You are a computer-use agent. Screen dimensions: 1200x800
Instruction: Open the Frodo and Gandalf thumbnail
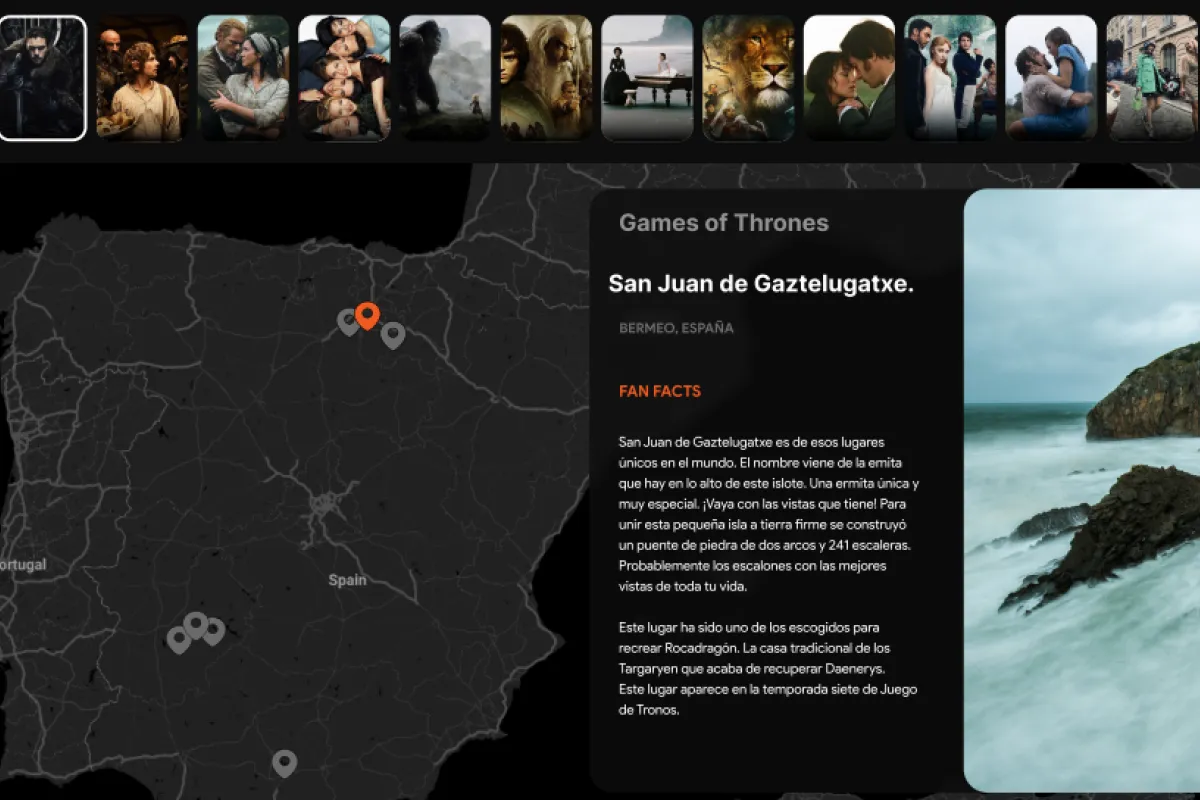(546, 78)
